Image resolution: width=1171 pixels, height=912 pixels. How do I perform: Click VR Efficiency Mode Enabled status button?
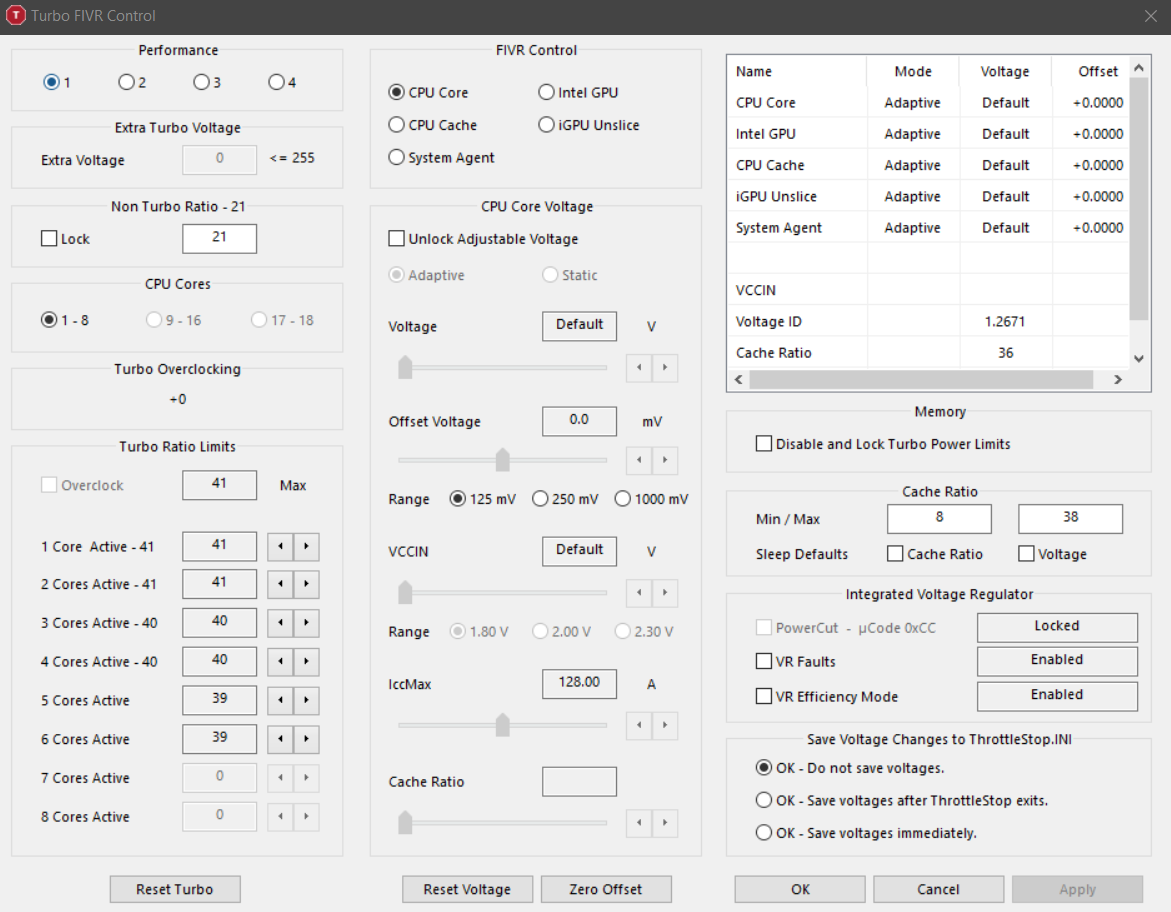[x=1057, y=695]
